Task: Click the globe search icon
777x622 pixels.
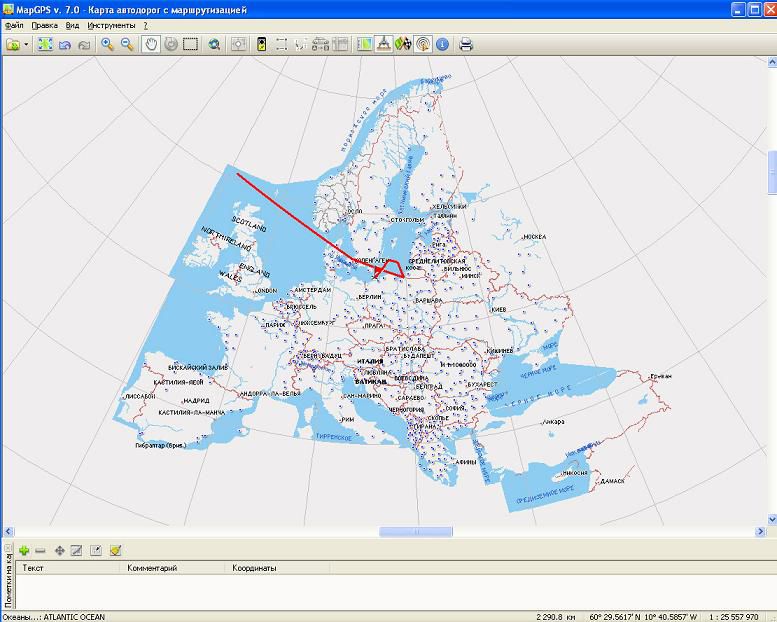Action: tap(214, 44)
